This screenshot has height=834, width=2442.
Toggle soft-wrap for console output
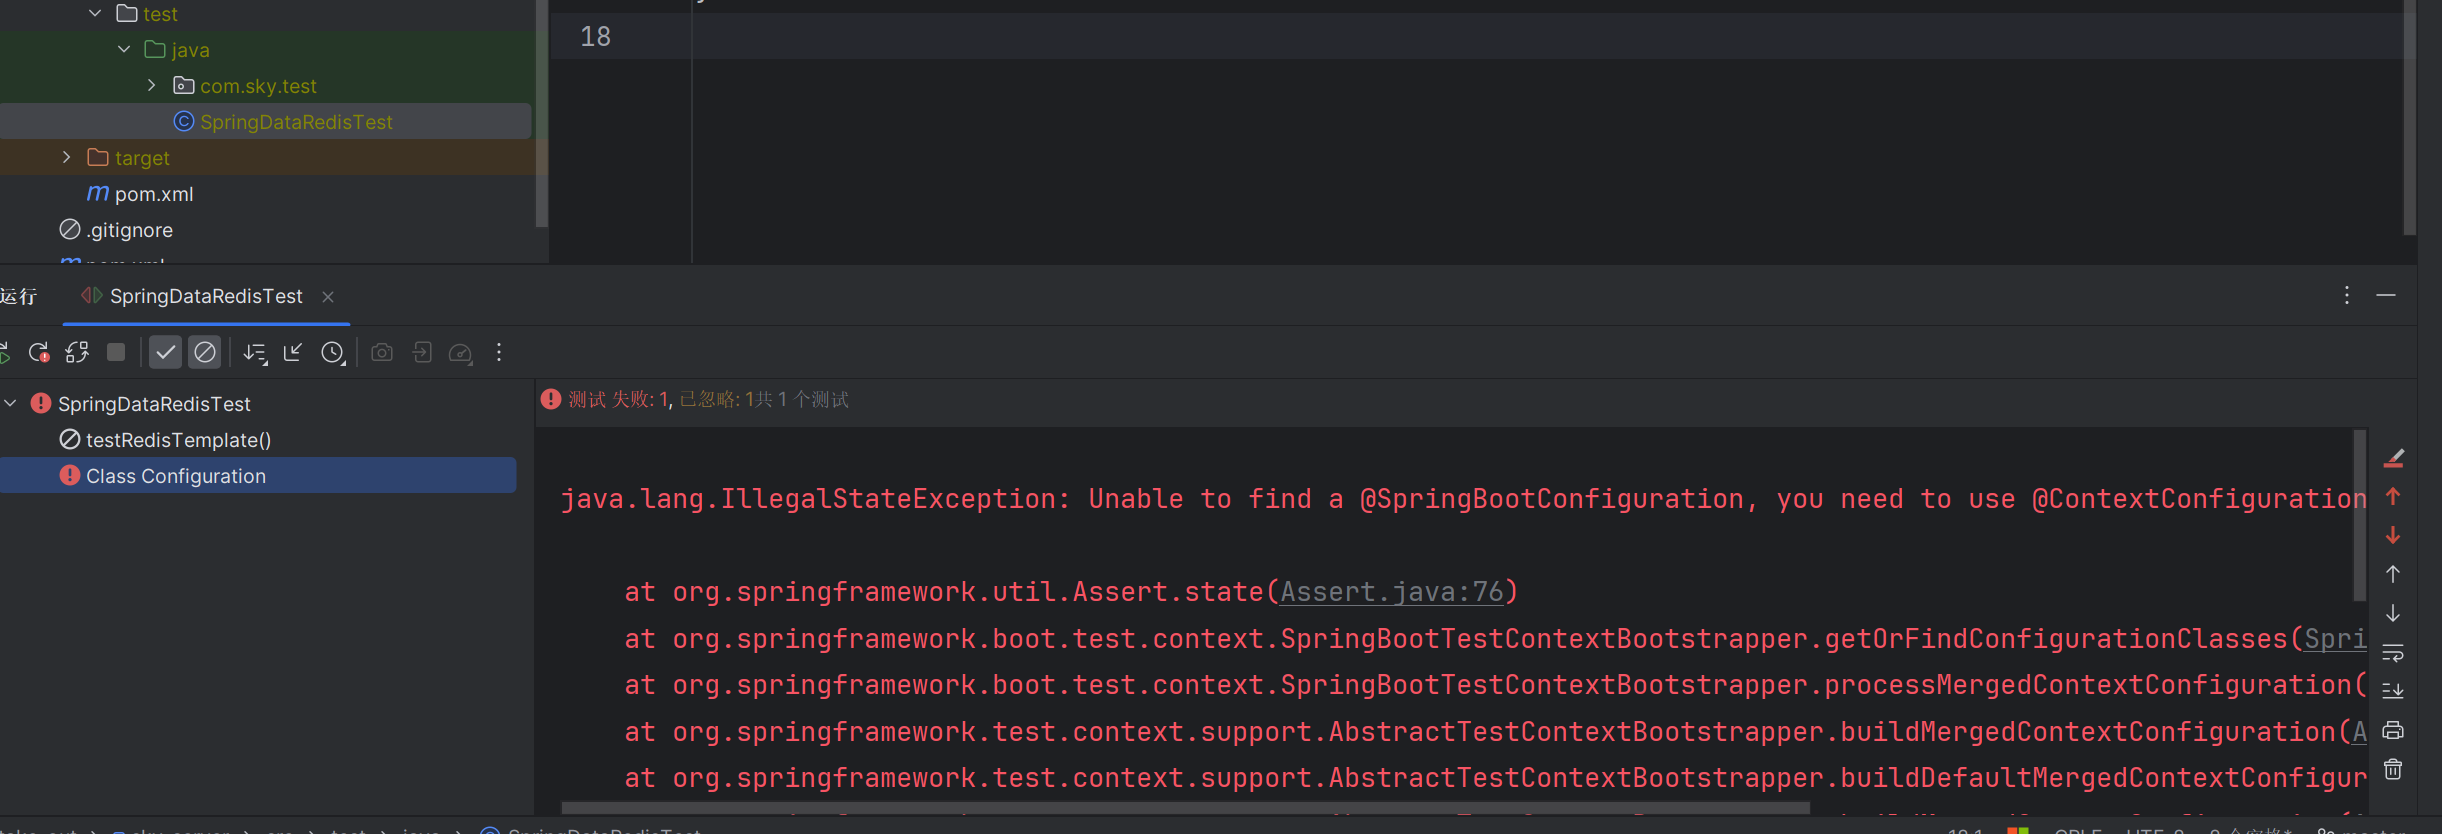coord(2392,653)
